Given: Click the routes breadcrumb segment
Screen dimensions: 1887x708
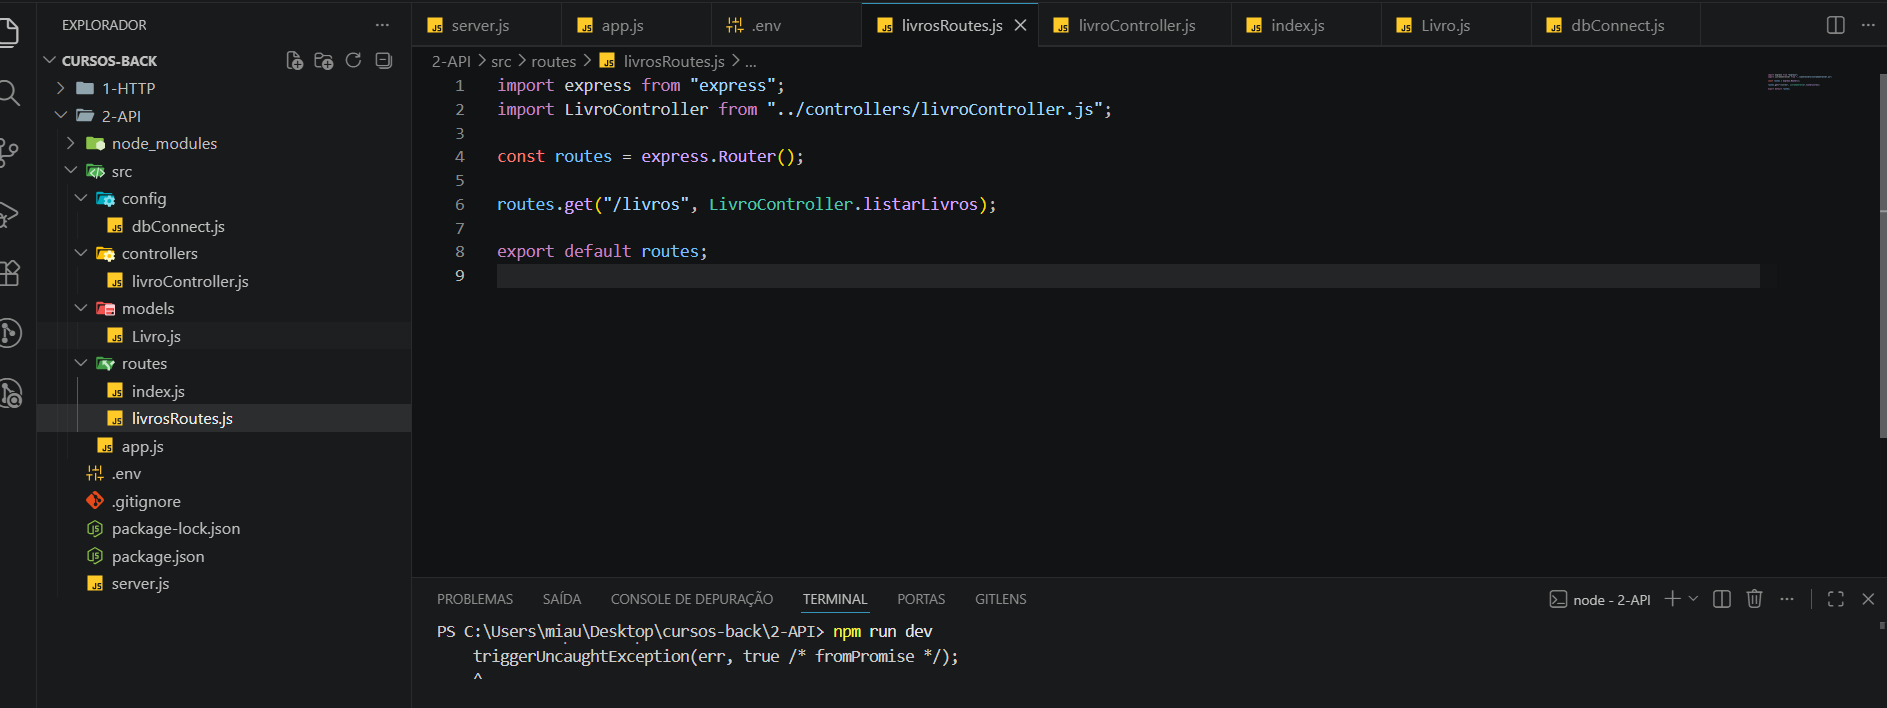Looking at the screenshot, I should (553, 61).
